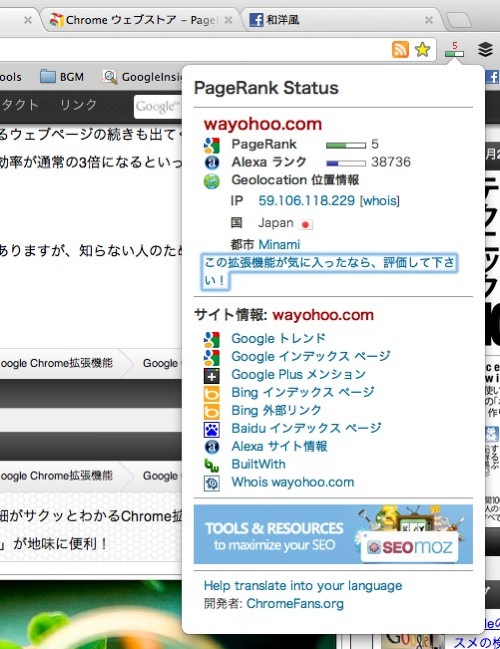
Task: Open Google インデックス ページ link
Action: click(x=310, y=356)
